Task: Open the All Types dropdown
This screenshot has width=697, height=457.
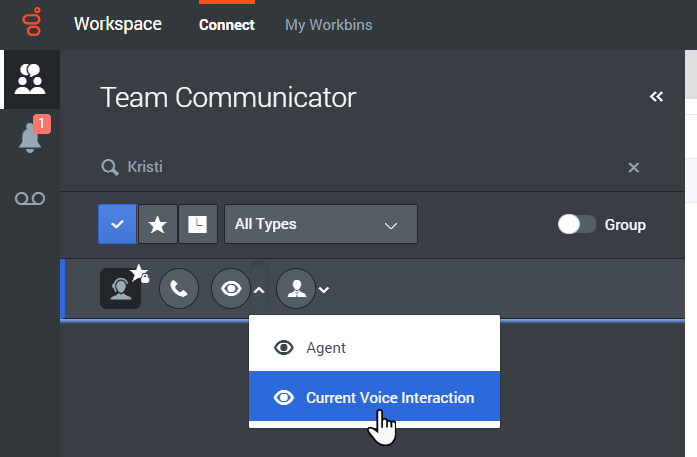Action: [x=321, y=224]
